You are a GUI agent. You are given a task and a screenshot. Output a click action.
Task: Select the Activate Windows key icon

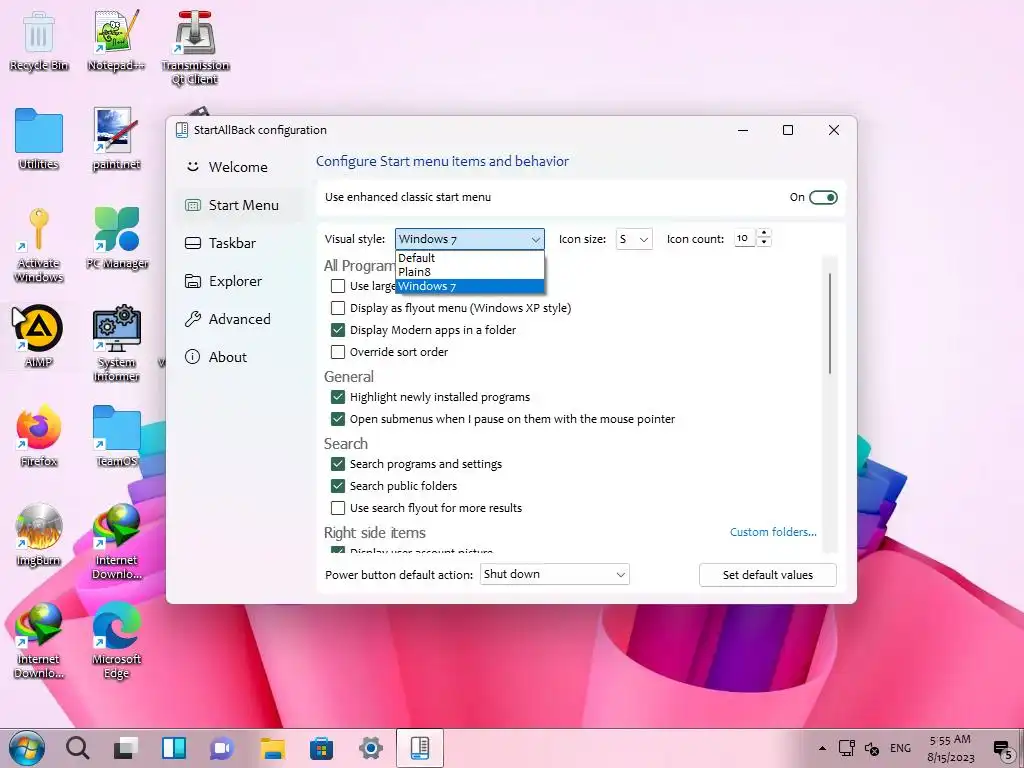tap(39, 245)
